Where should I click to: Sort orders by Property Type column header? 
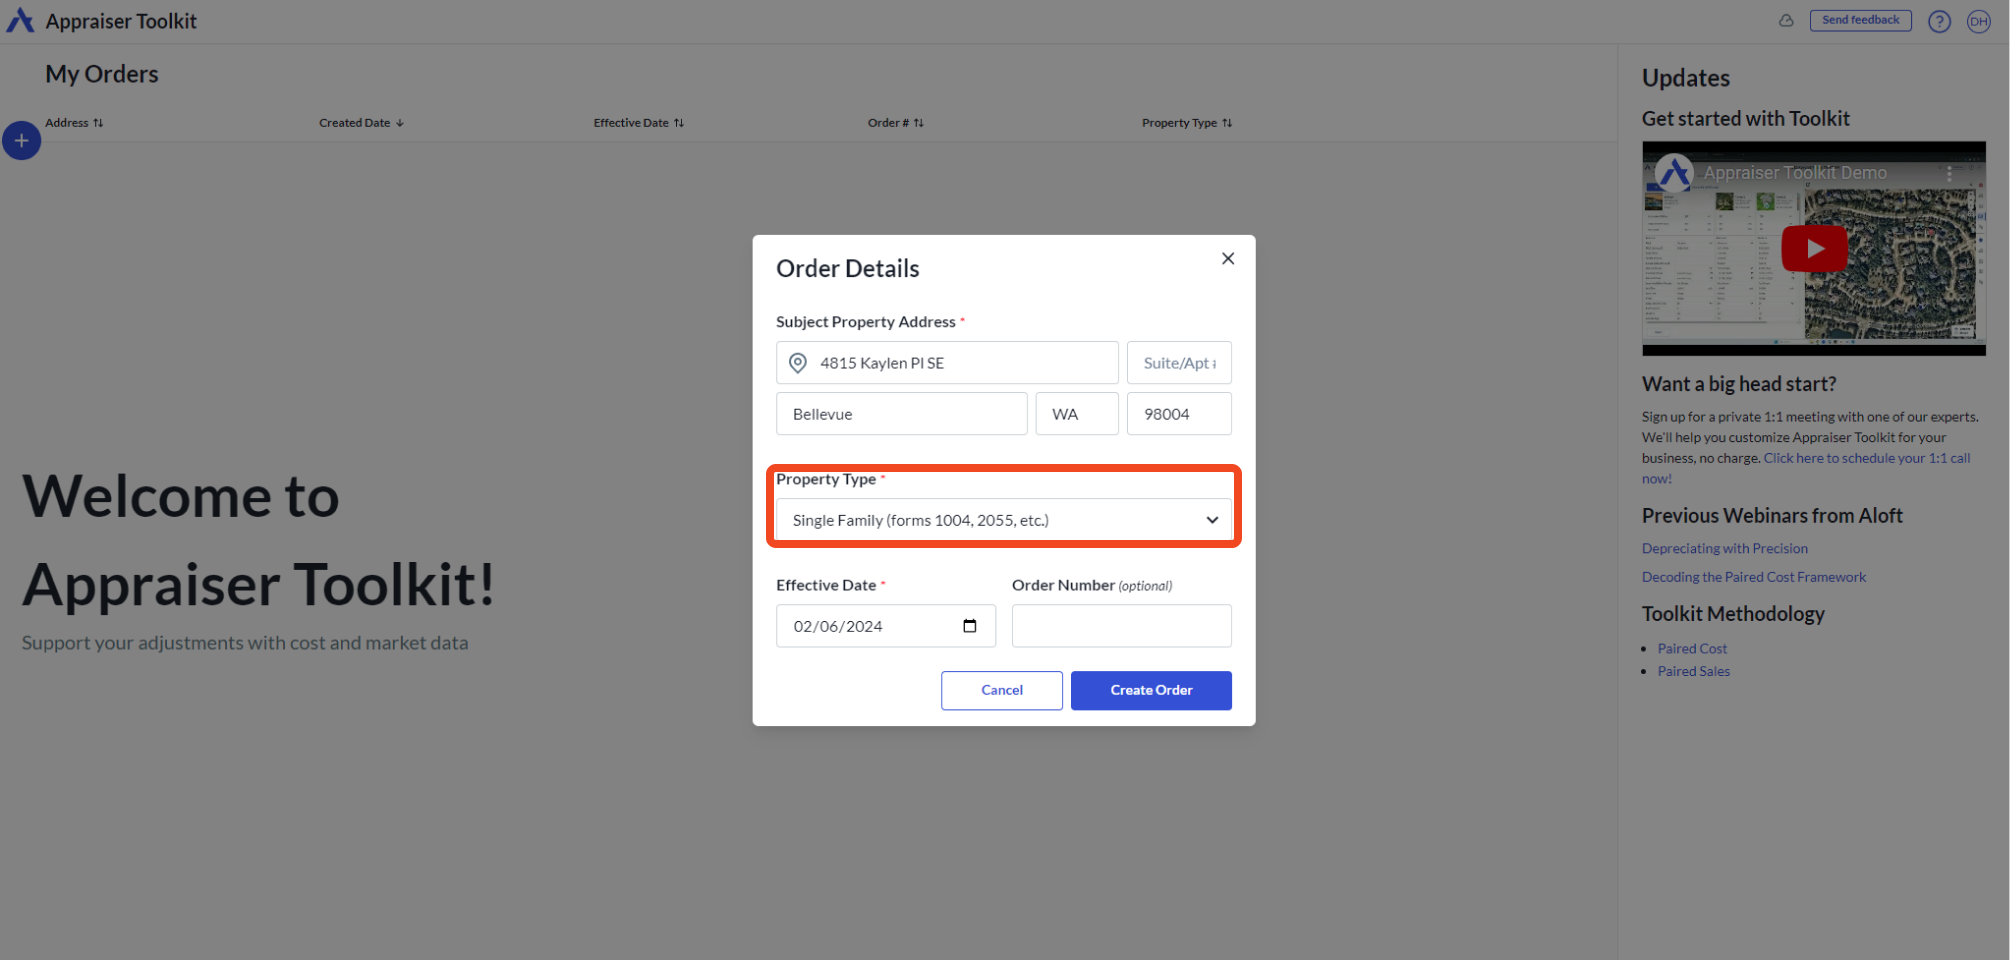(1187, 123)
